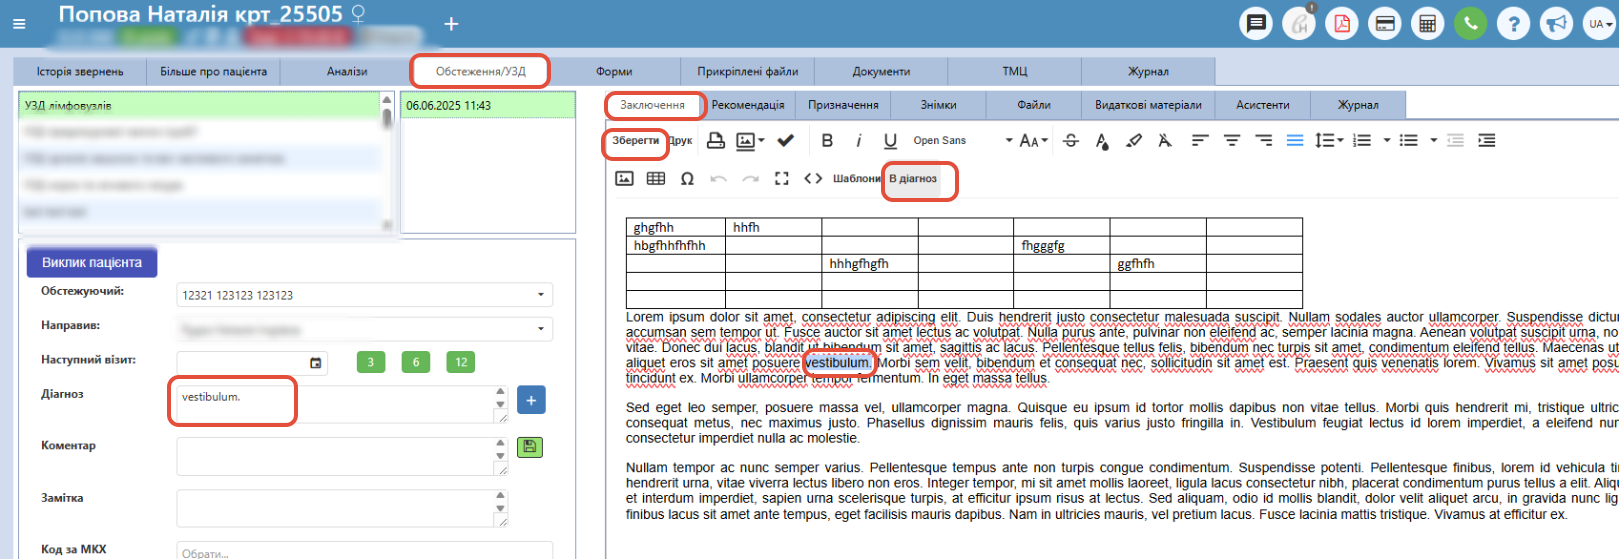Image resolution: width=1619 pixels, height=559 pixels.
Task: Open the eHealth icon with alert badge
Action: tap(1299, 23)
